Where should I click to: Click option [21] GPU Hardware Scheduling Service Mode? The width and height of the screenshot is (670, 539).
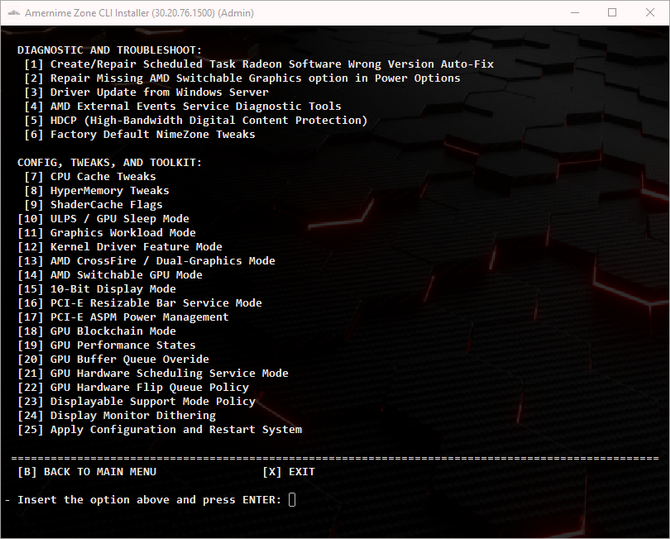point(153,374)
